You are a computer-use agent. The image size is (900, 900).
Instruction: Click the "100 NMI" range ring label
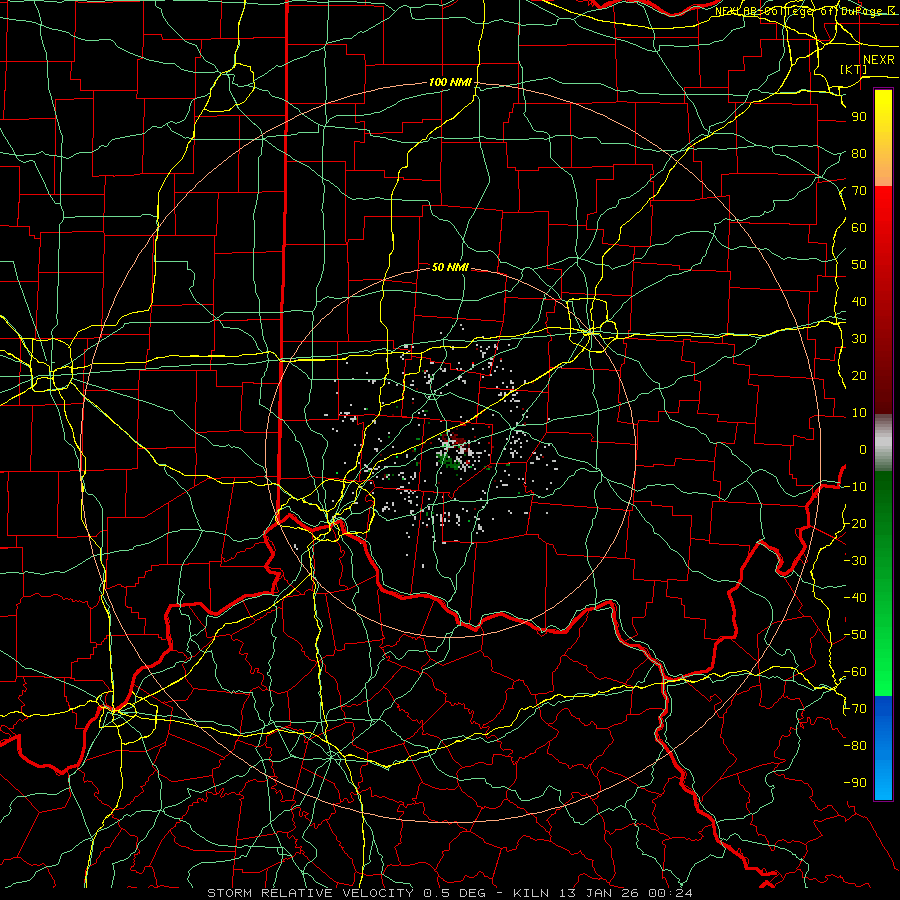[x=450, y=83]
